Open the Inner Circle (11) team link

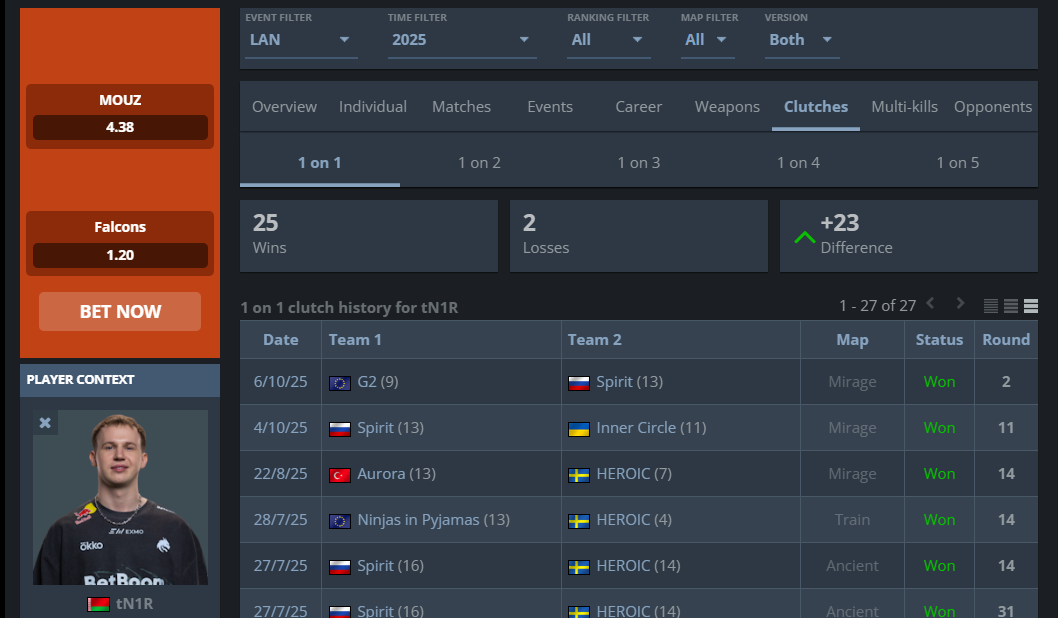(x=651, y=428)
